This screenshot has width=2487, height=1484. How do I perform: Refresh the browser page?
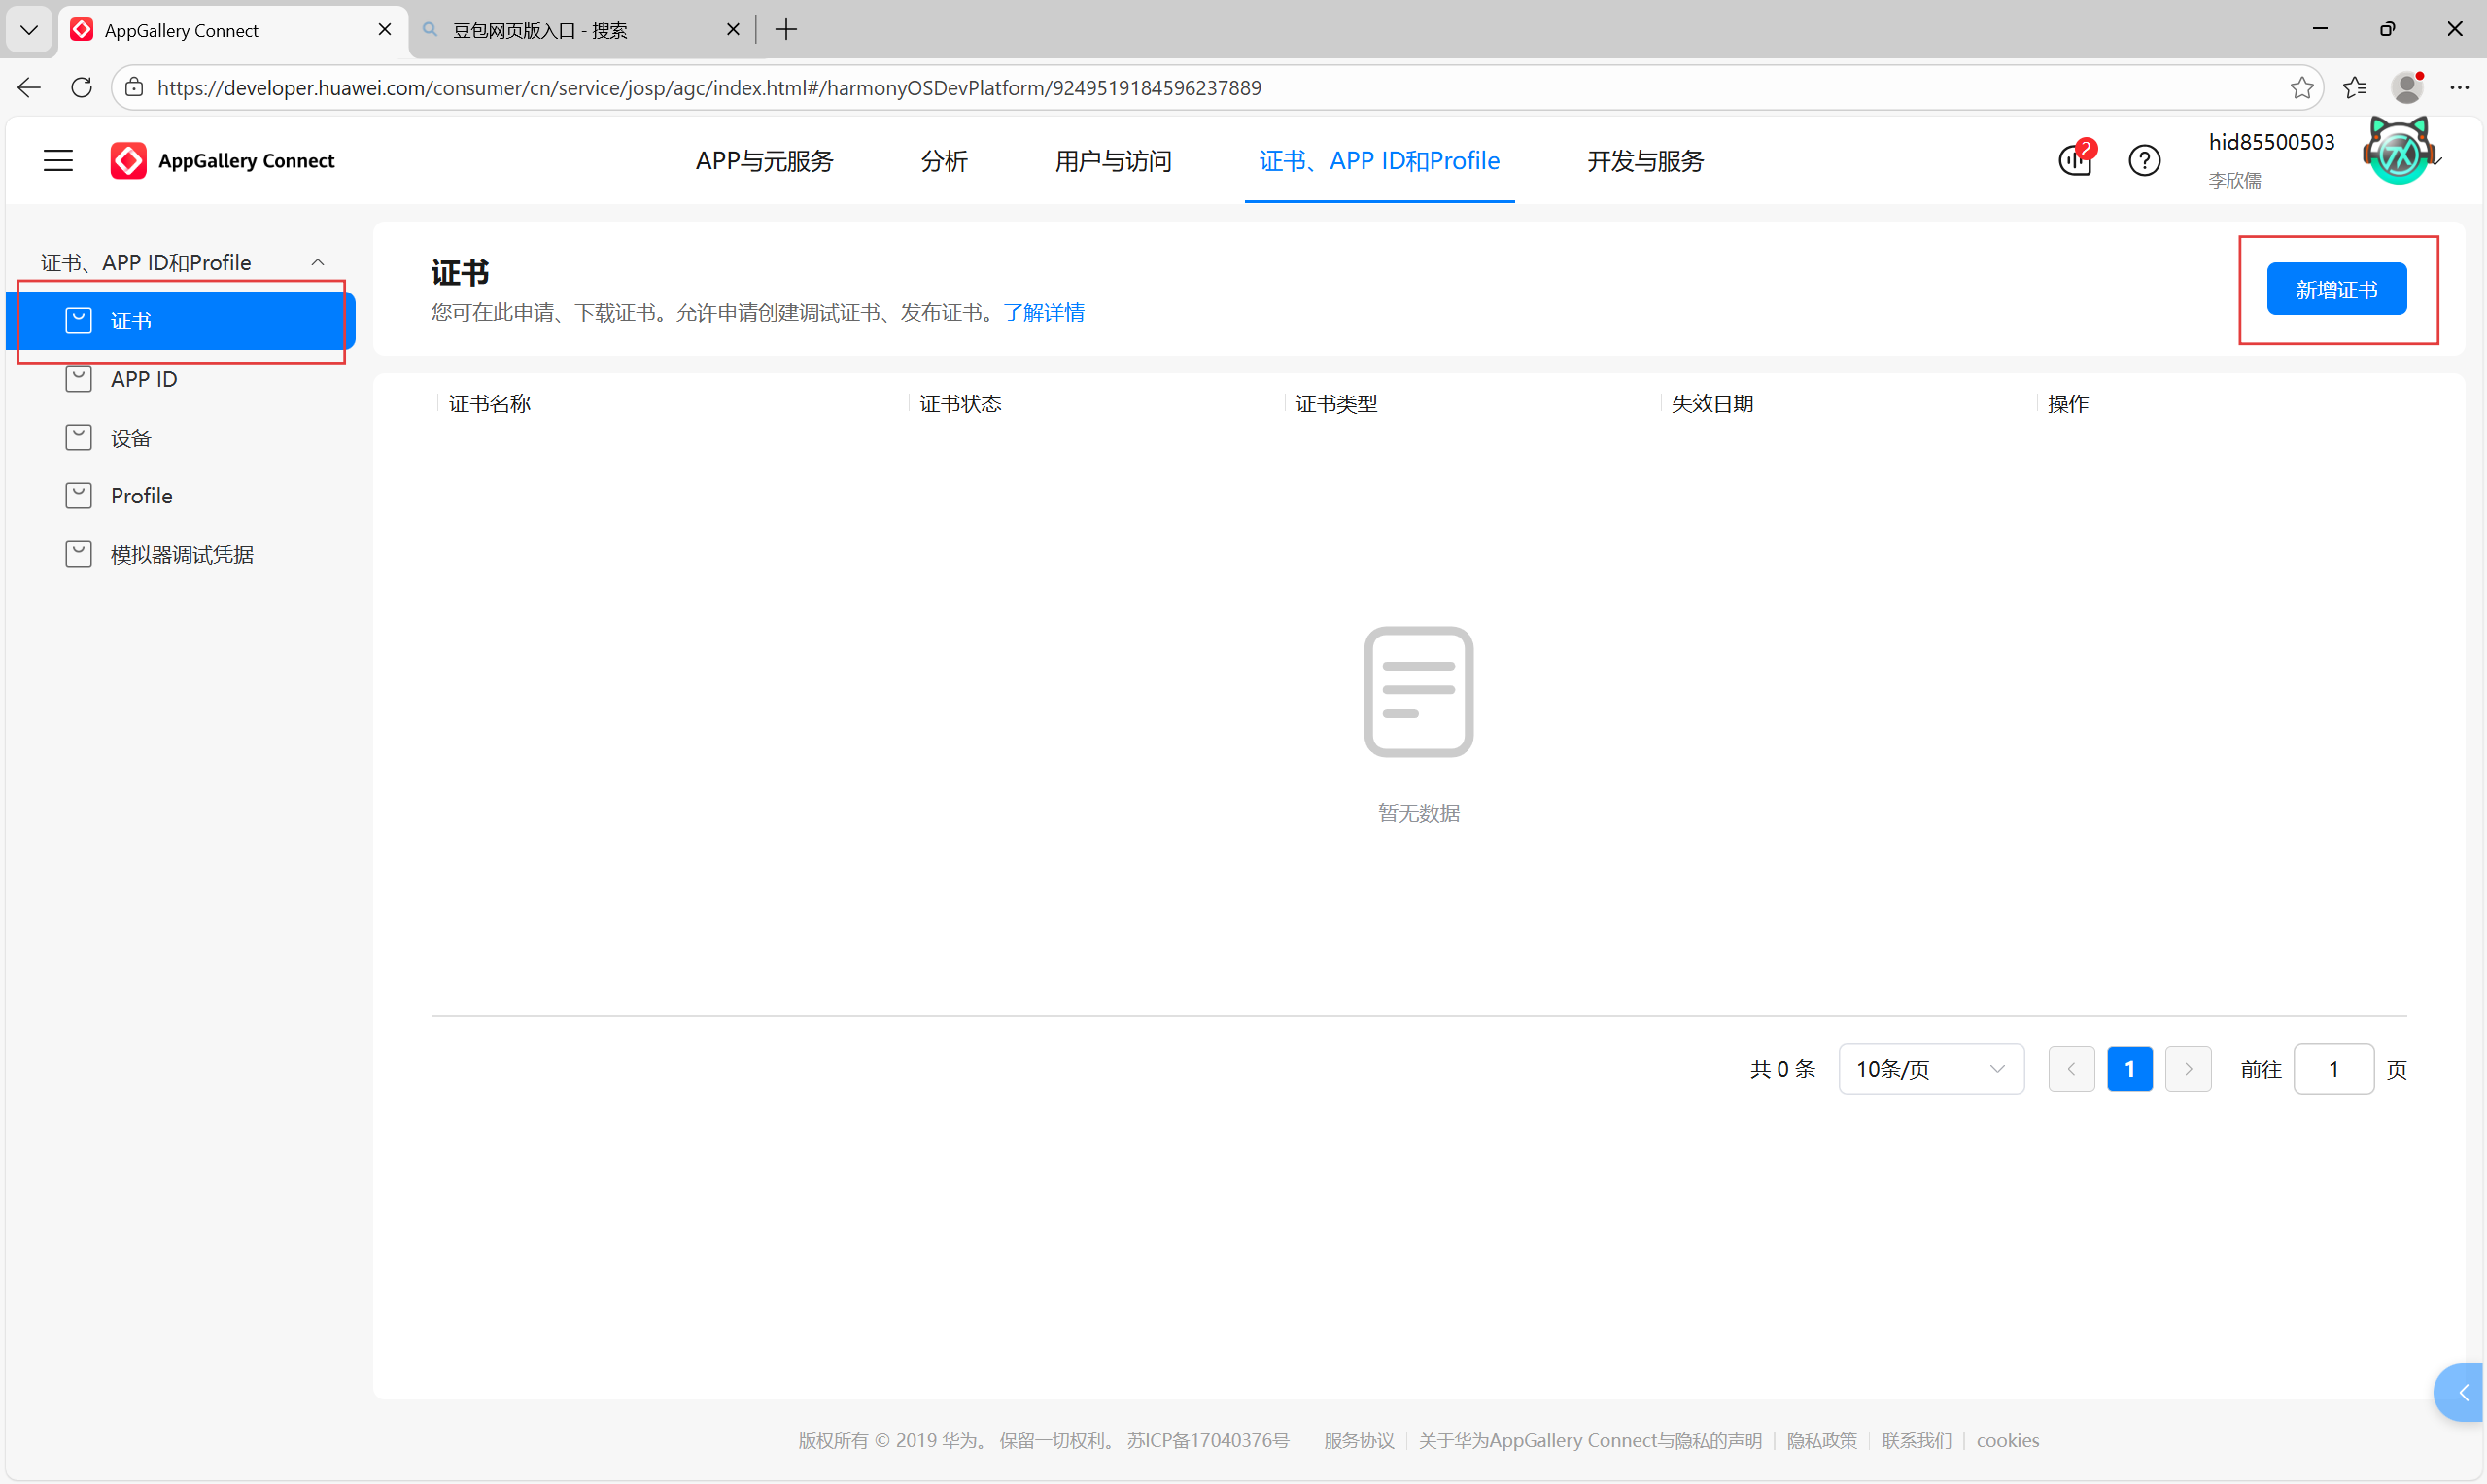82,88
